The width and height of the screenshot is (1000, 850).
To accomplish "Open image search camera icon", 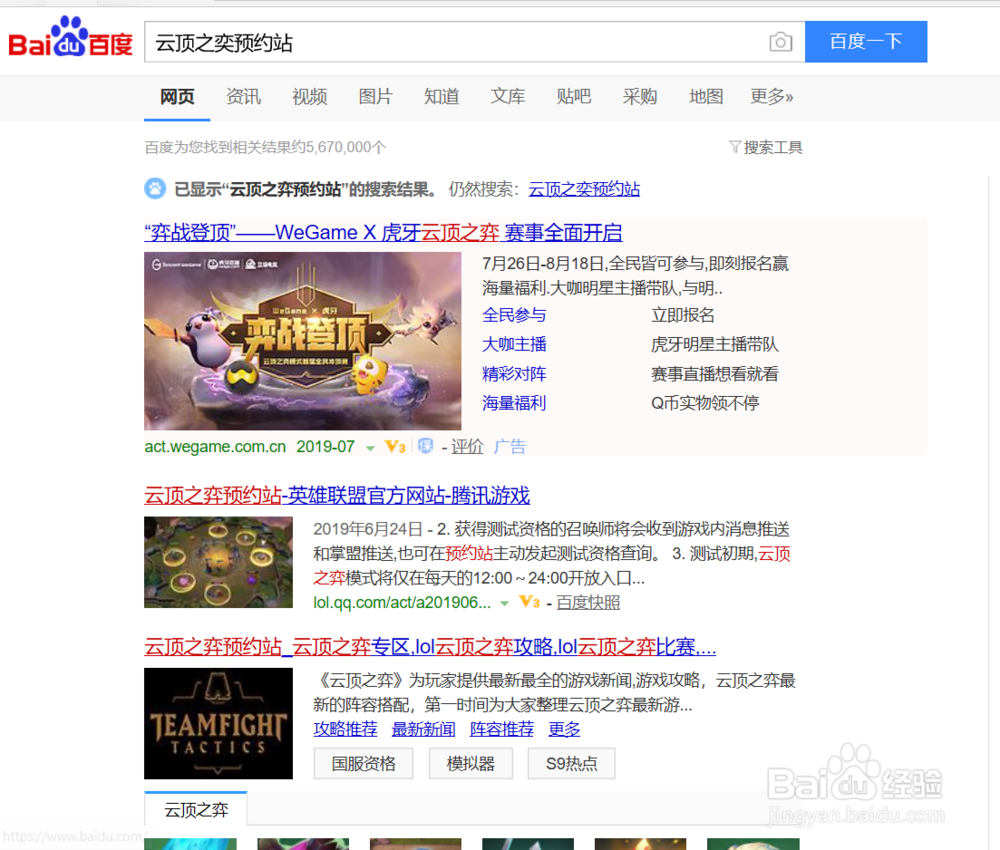I will (780, 42).
